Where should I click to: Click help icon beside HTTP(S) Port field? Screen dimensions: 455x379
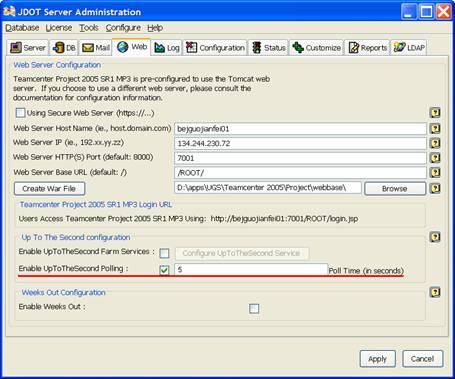click(x=435, y=158)
